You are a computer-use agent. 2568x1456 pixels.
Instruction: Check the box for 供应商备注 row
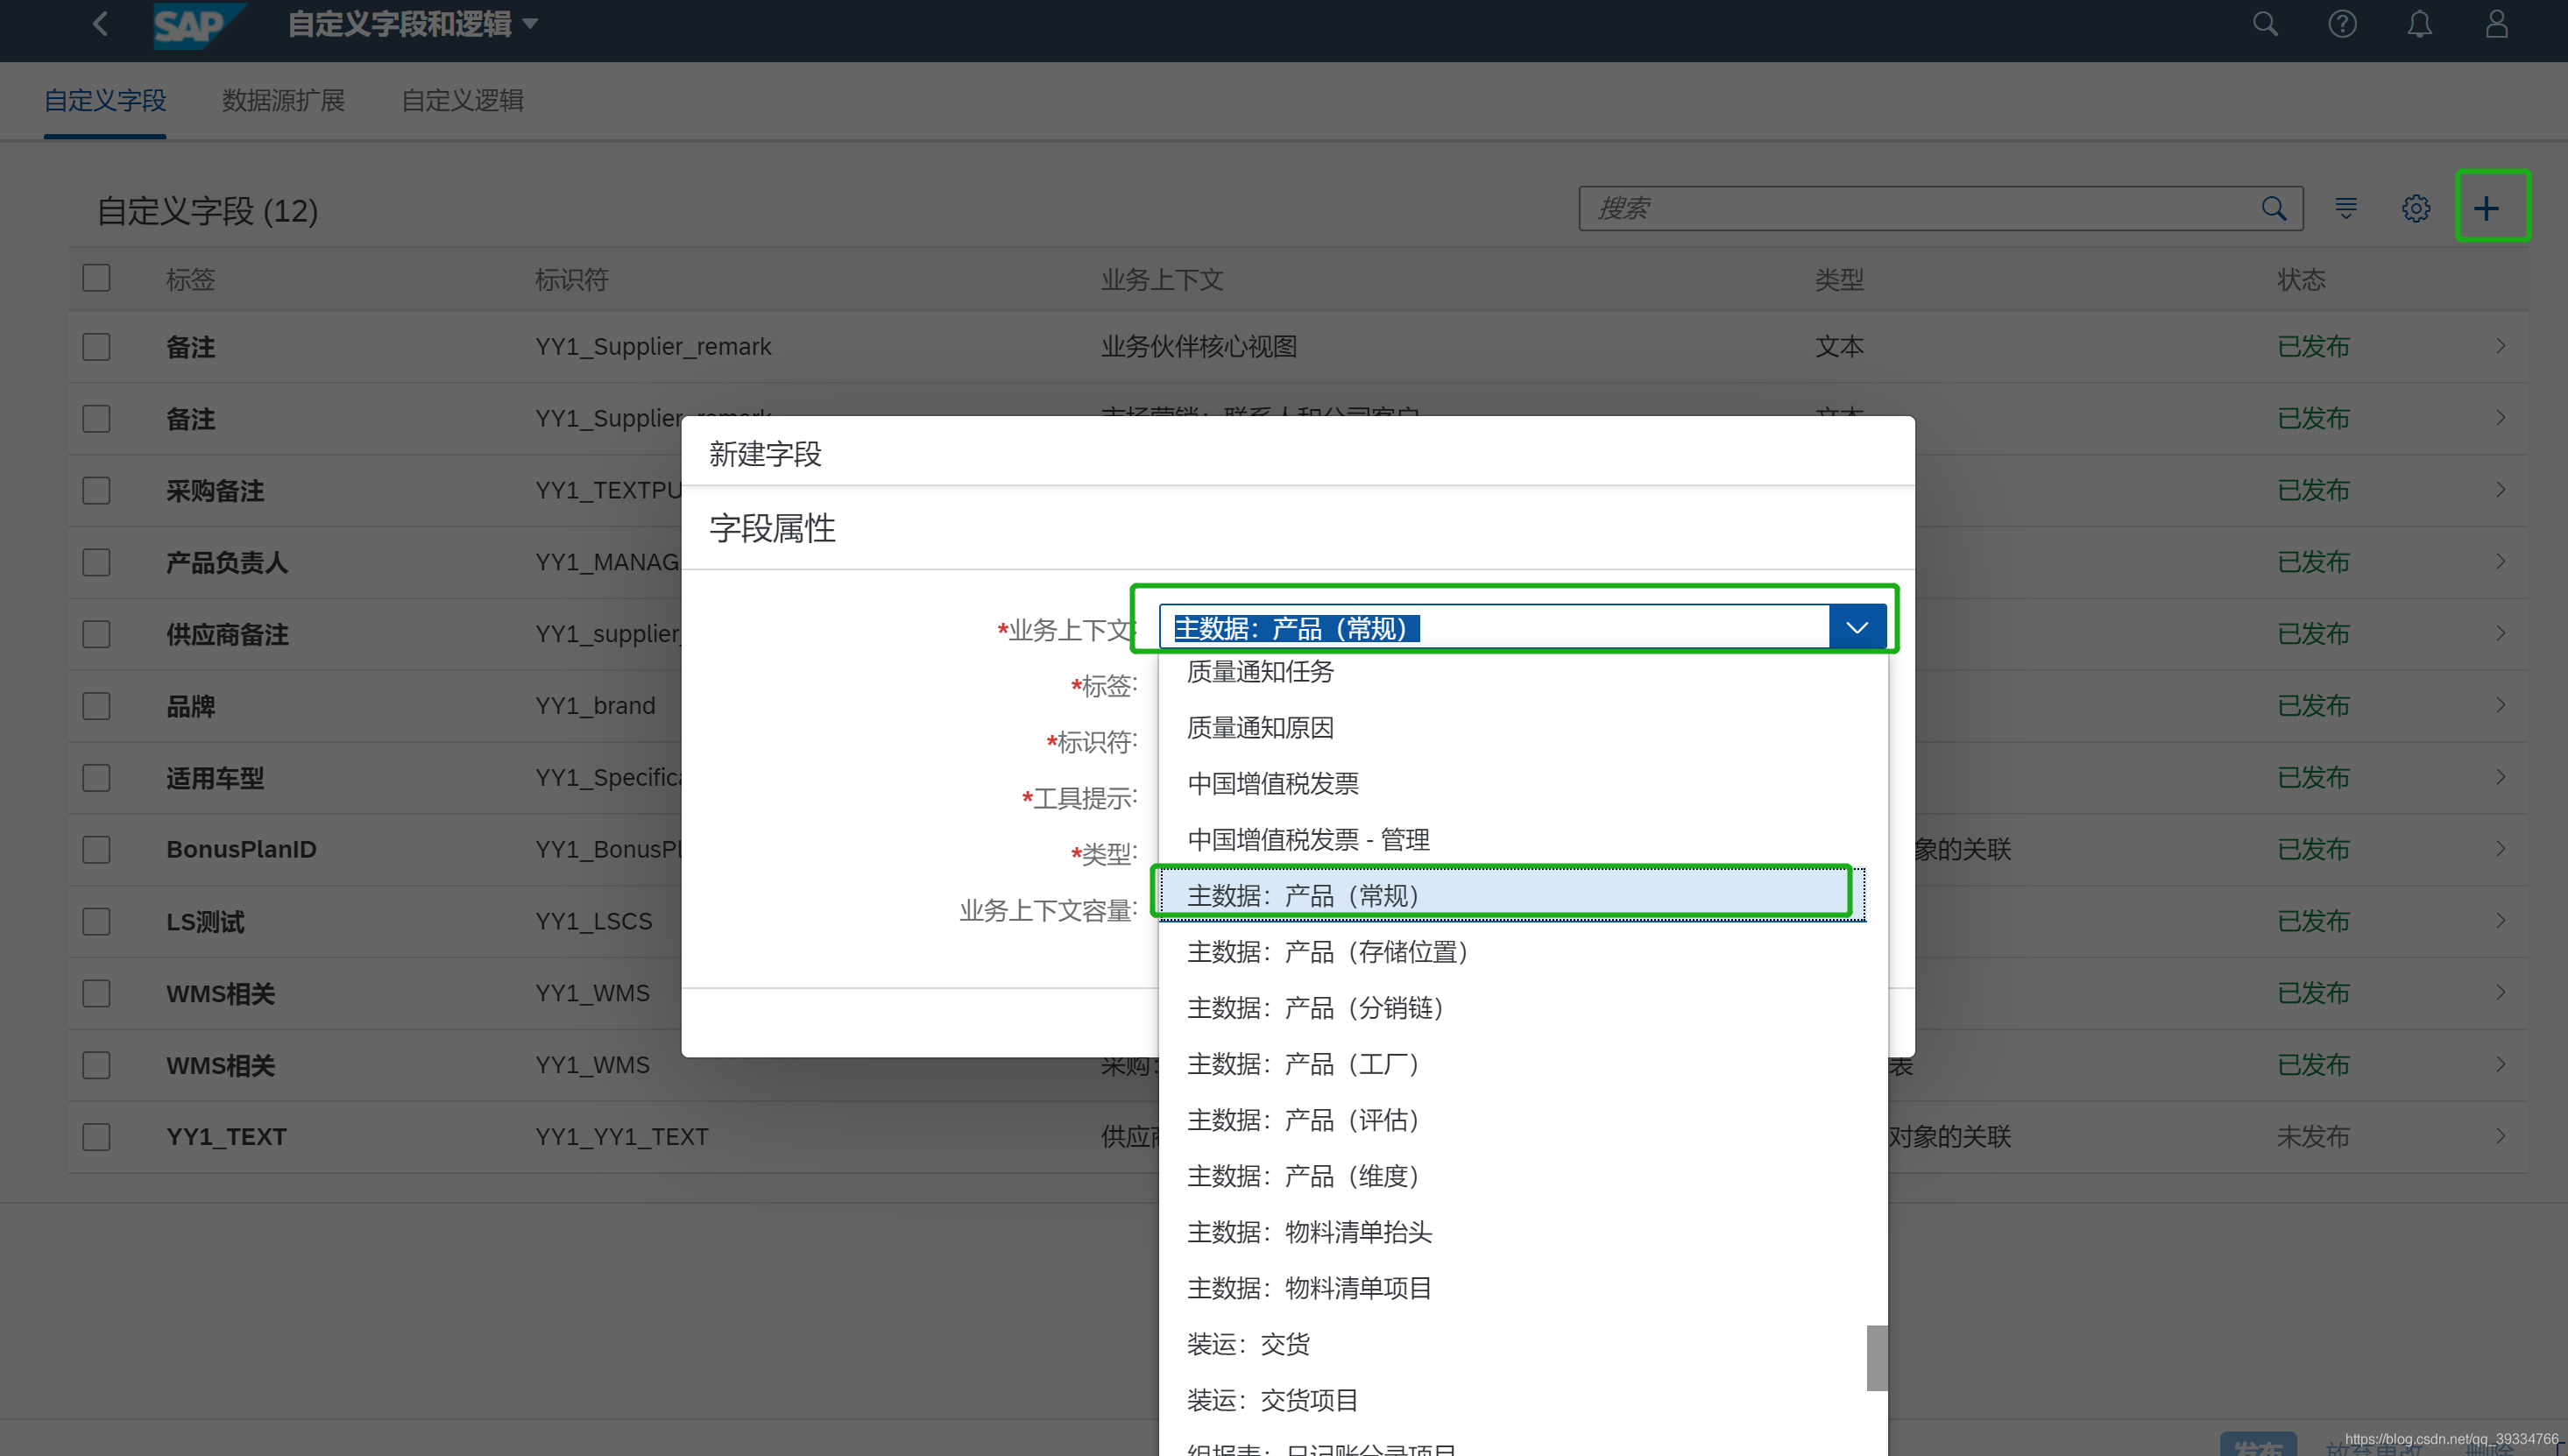click(96, 635)
